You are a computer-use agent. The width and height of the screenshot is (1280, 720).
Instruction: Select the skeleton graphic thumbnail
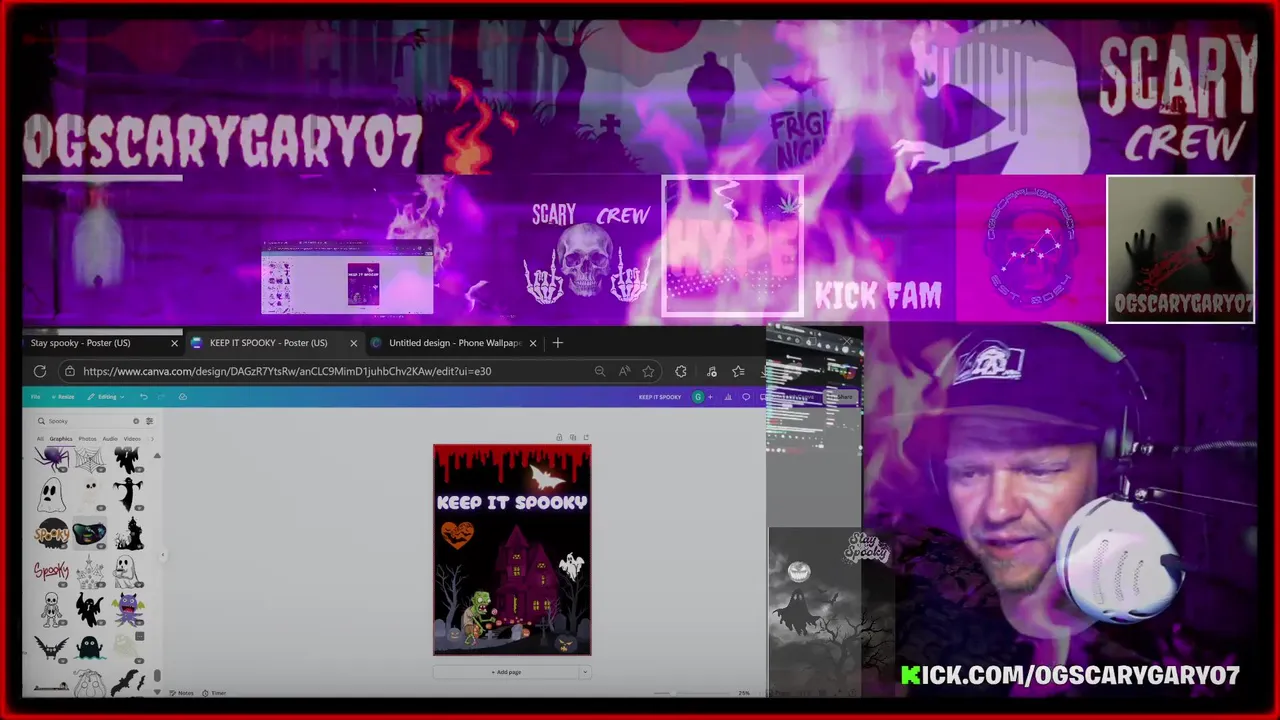51,608
